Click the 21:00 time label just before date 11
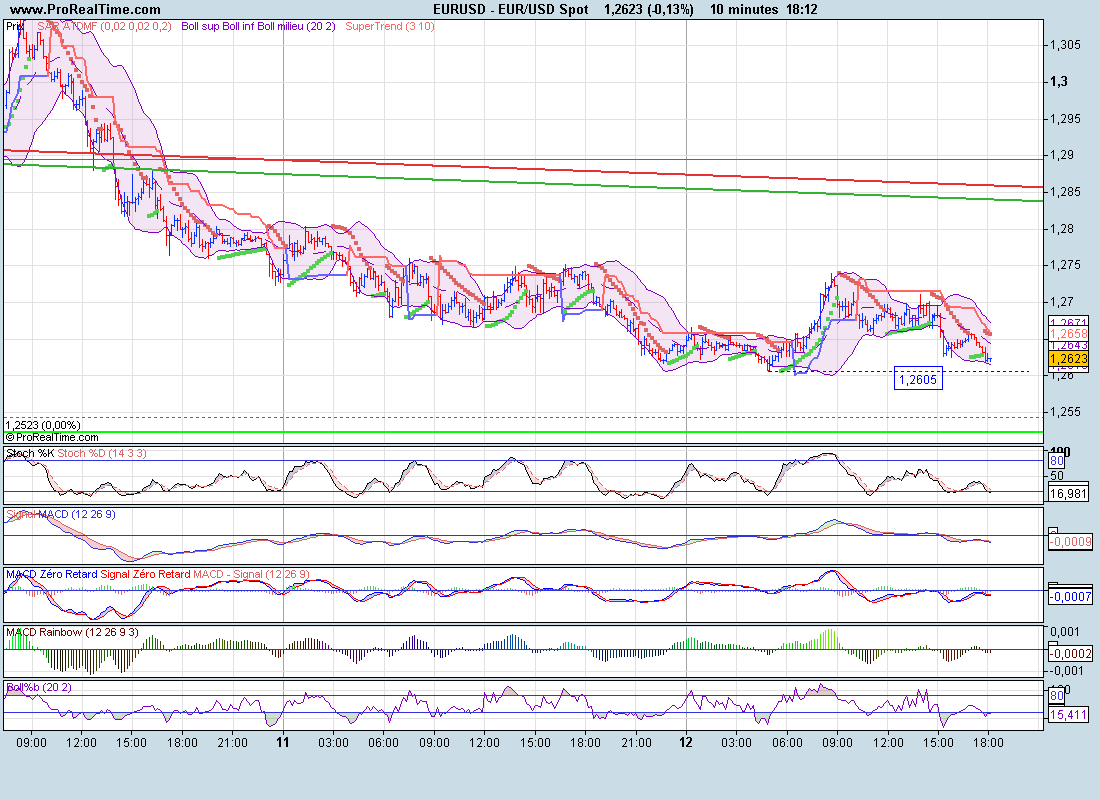 [x=232, y=742]
